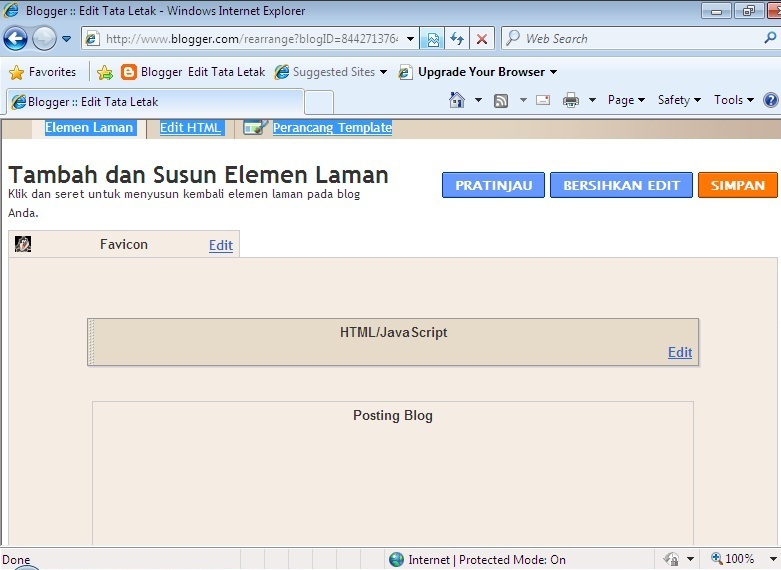Open the Safety menu
This screenshot has width=781, height=570.
(x=679, y=100)
